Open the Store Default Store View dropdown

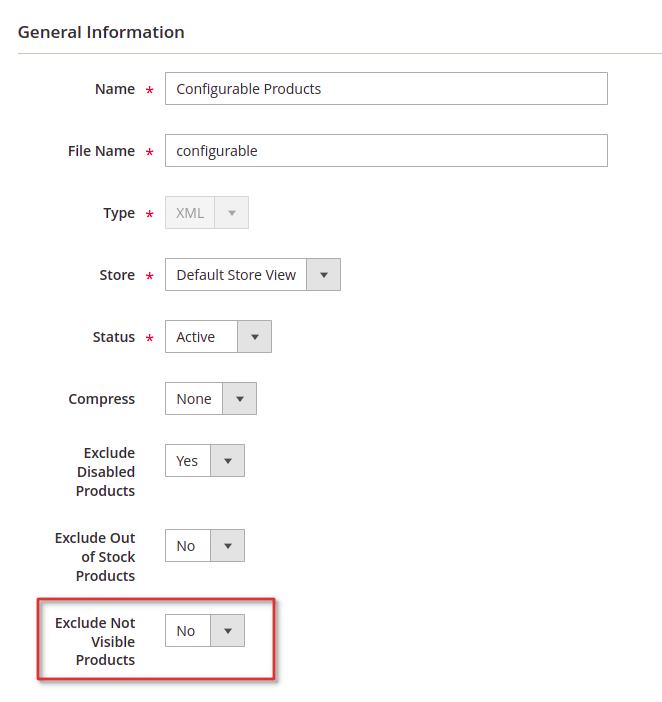click(x=253, y=274)
